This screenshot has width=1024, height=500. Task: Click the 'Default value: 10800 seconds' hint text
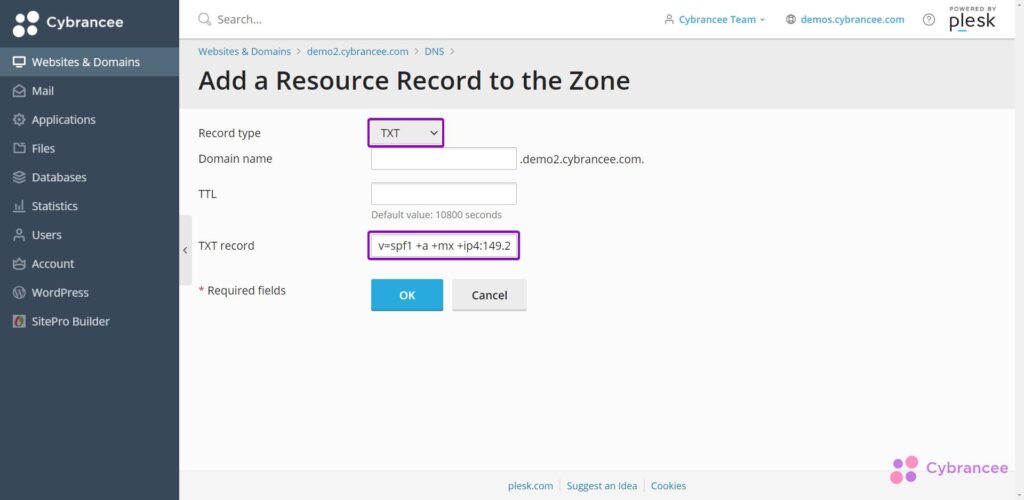tap(436, 215)
